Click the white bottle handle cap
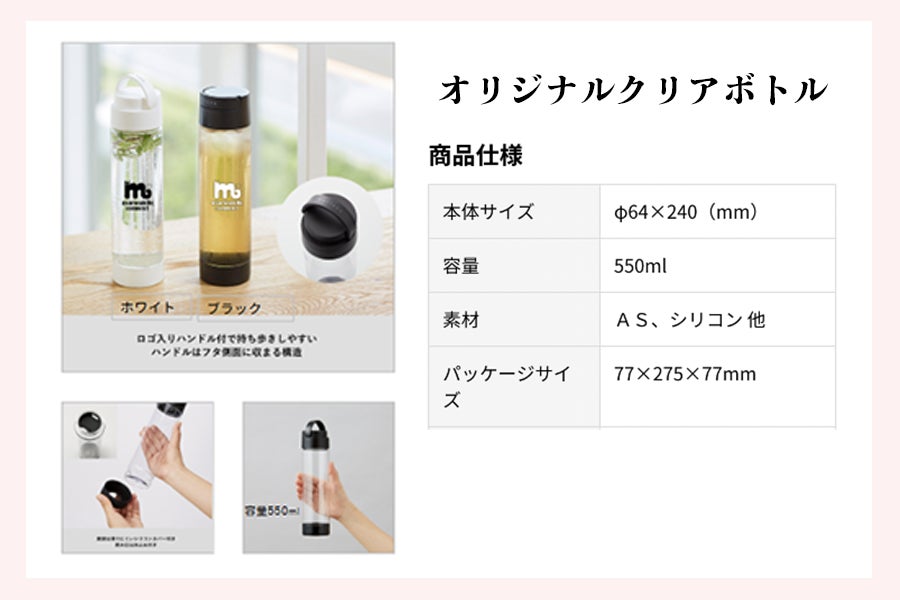 pos(137,102)
